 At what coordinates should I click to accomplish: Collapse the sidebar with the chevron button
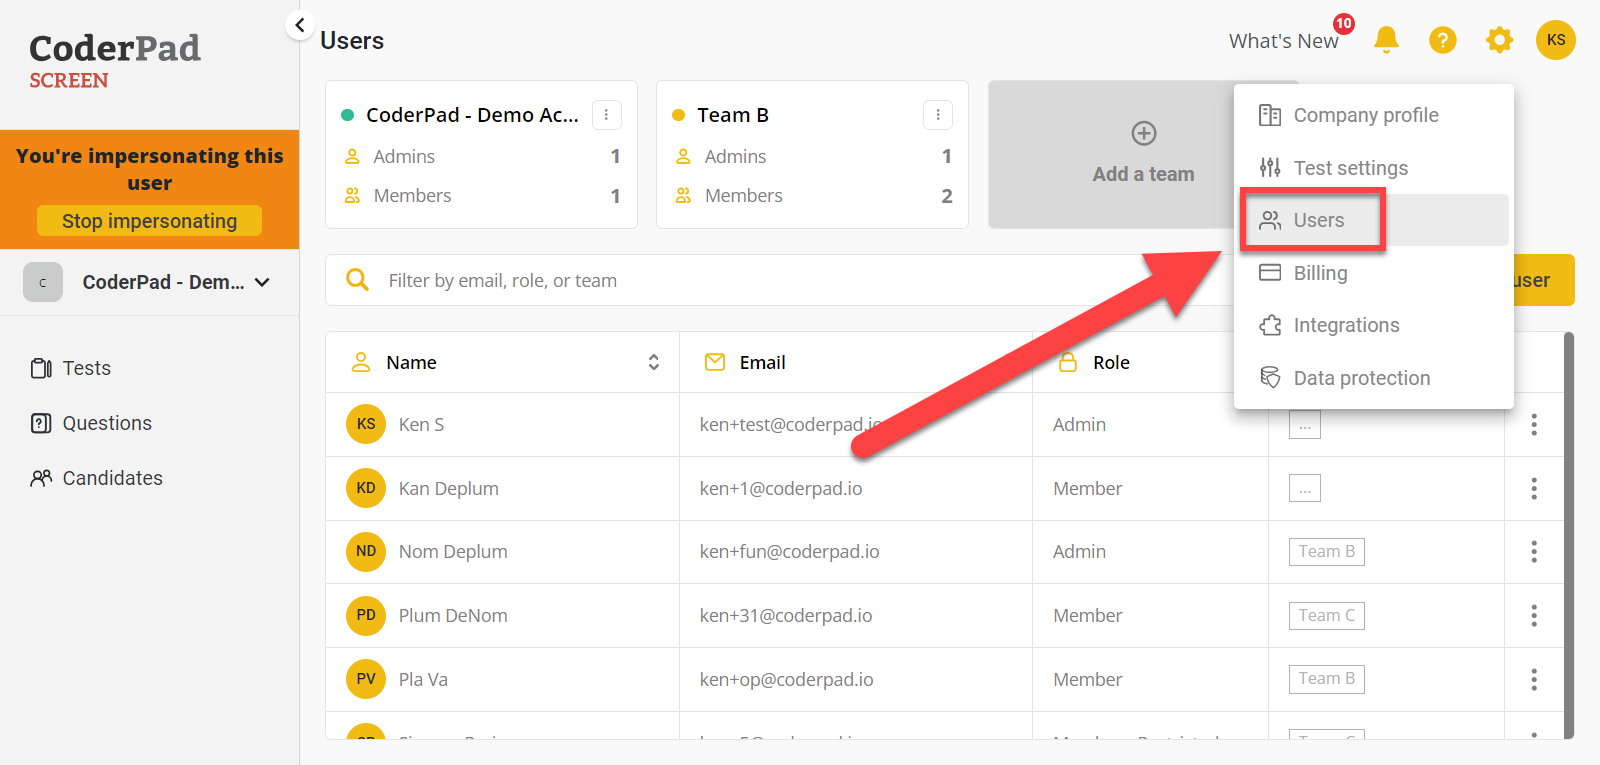tap(299, 25)
